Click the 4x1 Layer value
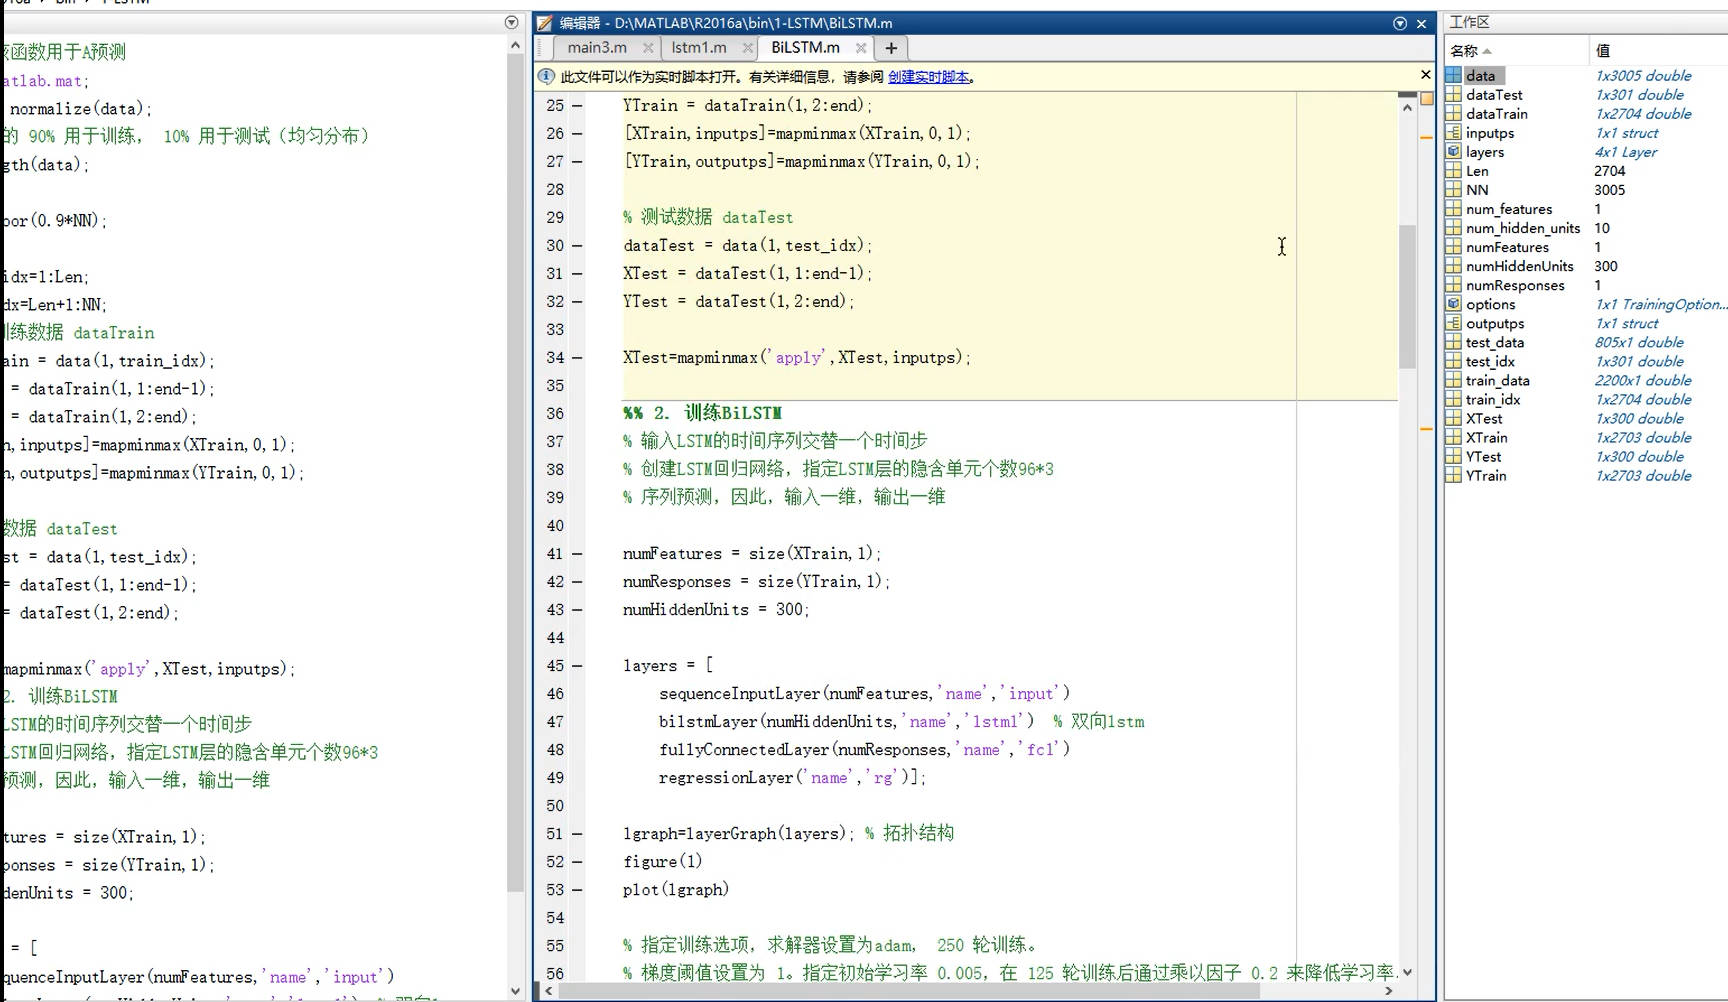The width and height of the screenshot is (1728, 1002). (1626, 151)
